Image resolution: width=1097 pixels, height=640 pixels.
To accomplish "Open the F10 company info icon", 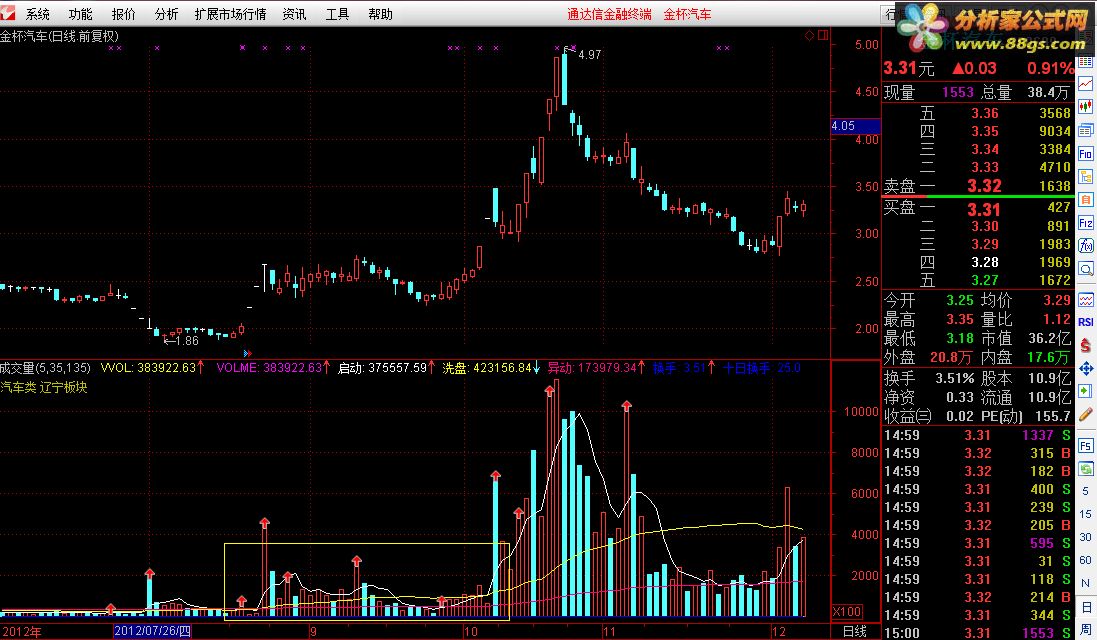I will pos(1086,153).
